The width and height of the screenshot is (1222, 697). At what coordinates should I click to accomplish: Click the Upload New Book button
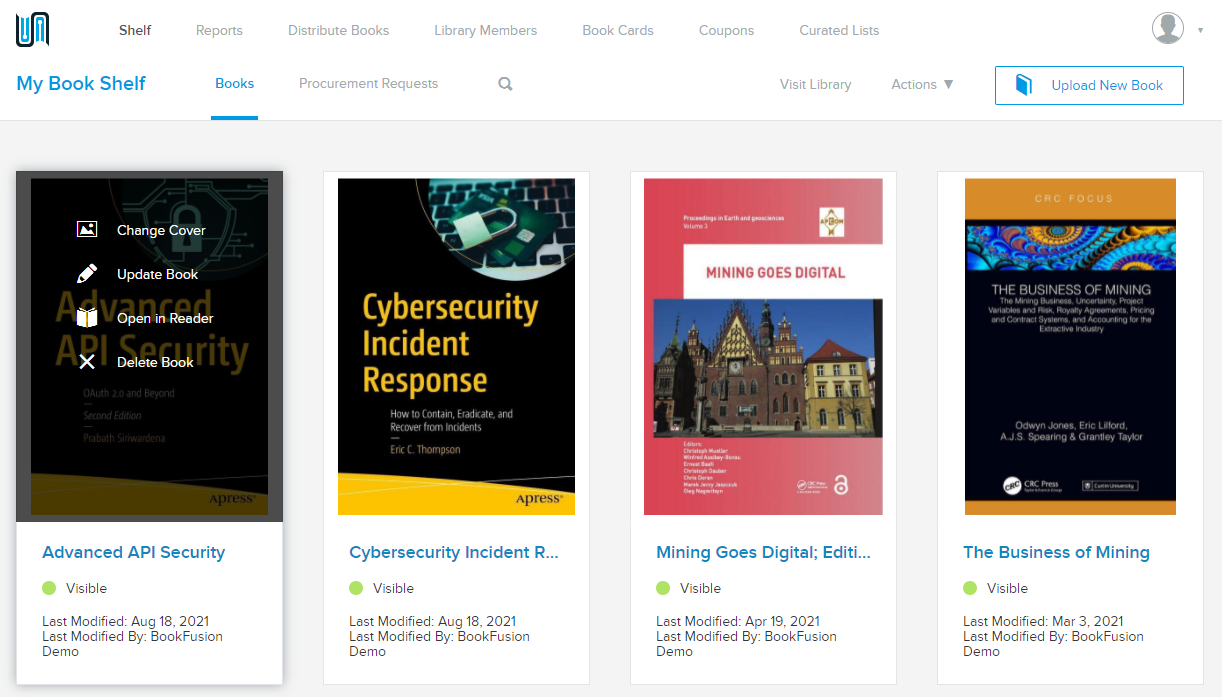click(1089, 85)
